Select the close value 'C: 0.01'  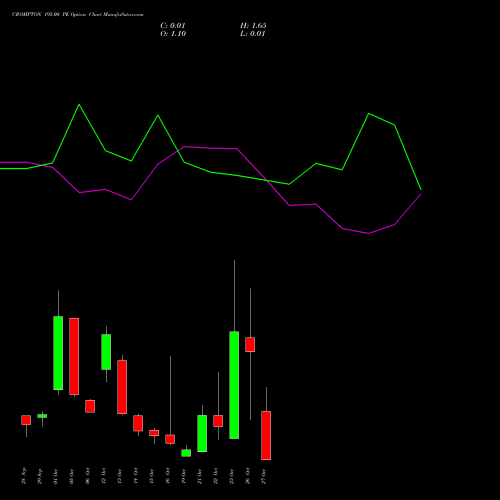click(x=173, y=26)
